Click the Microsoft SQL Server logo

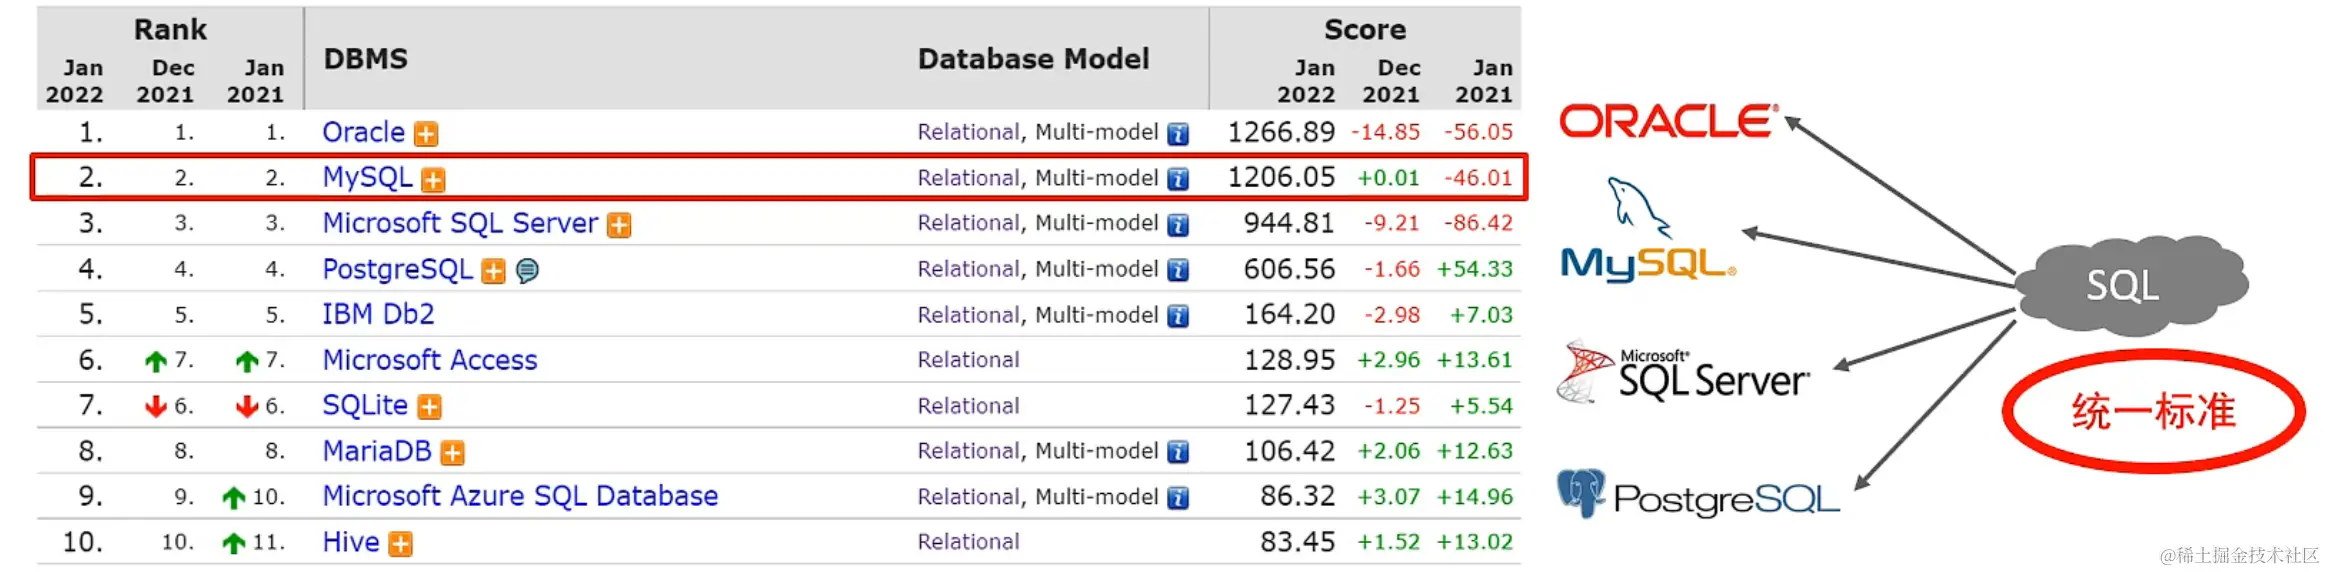pos(1685,371)
